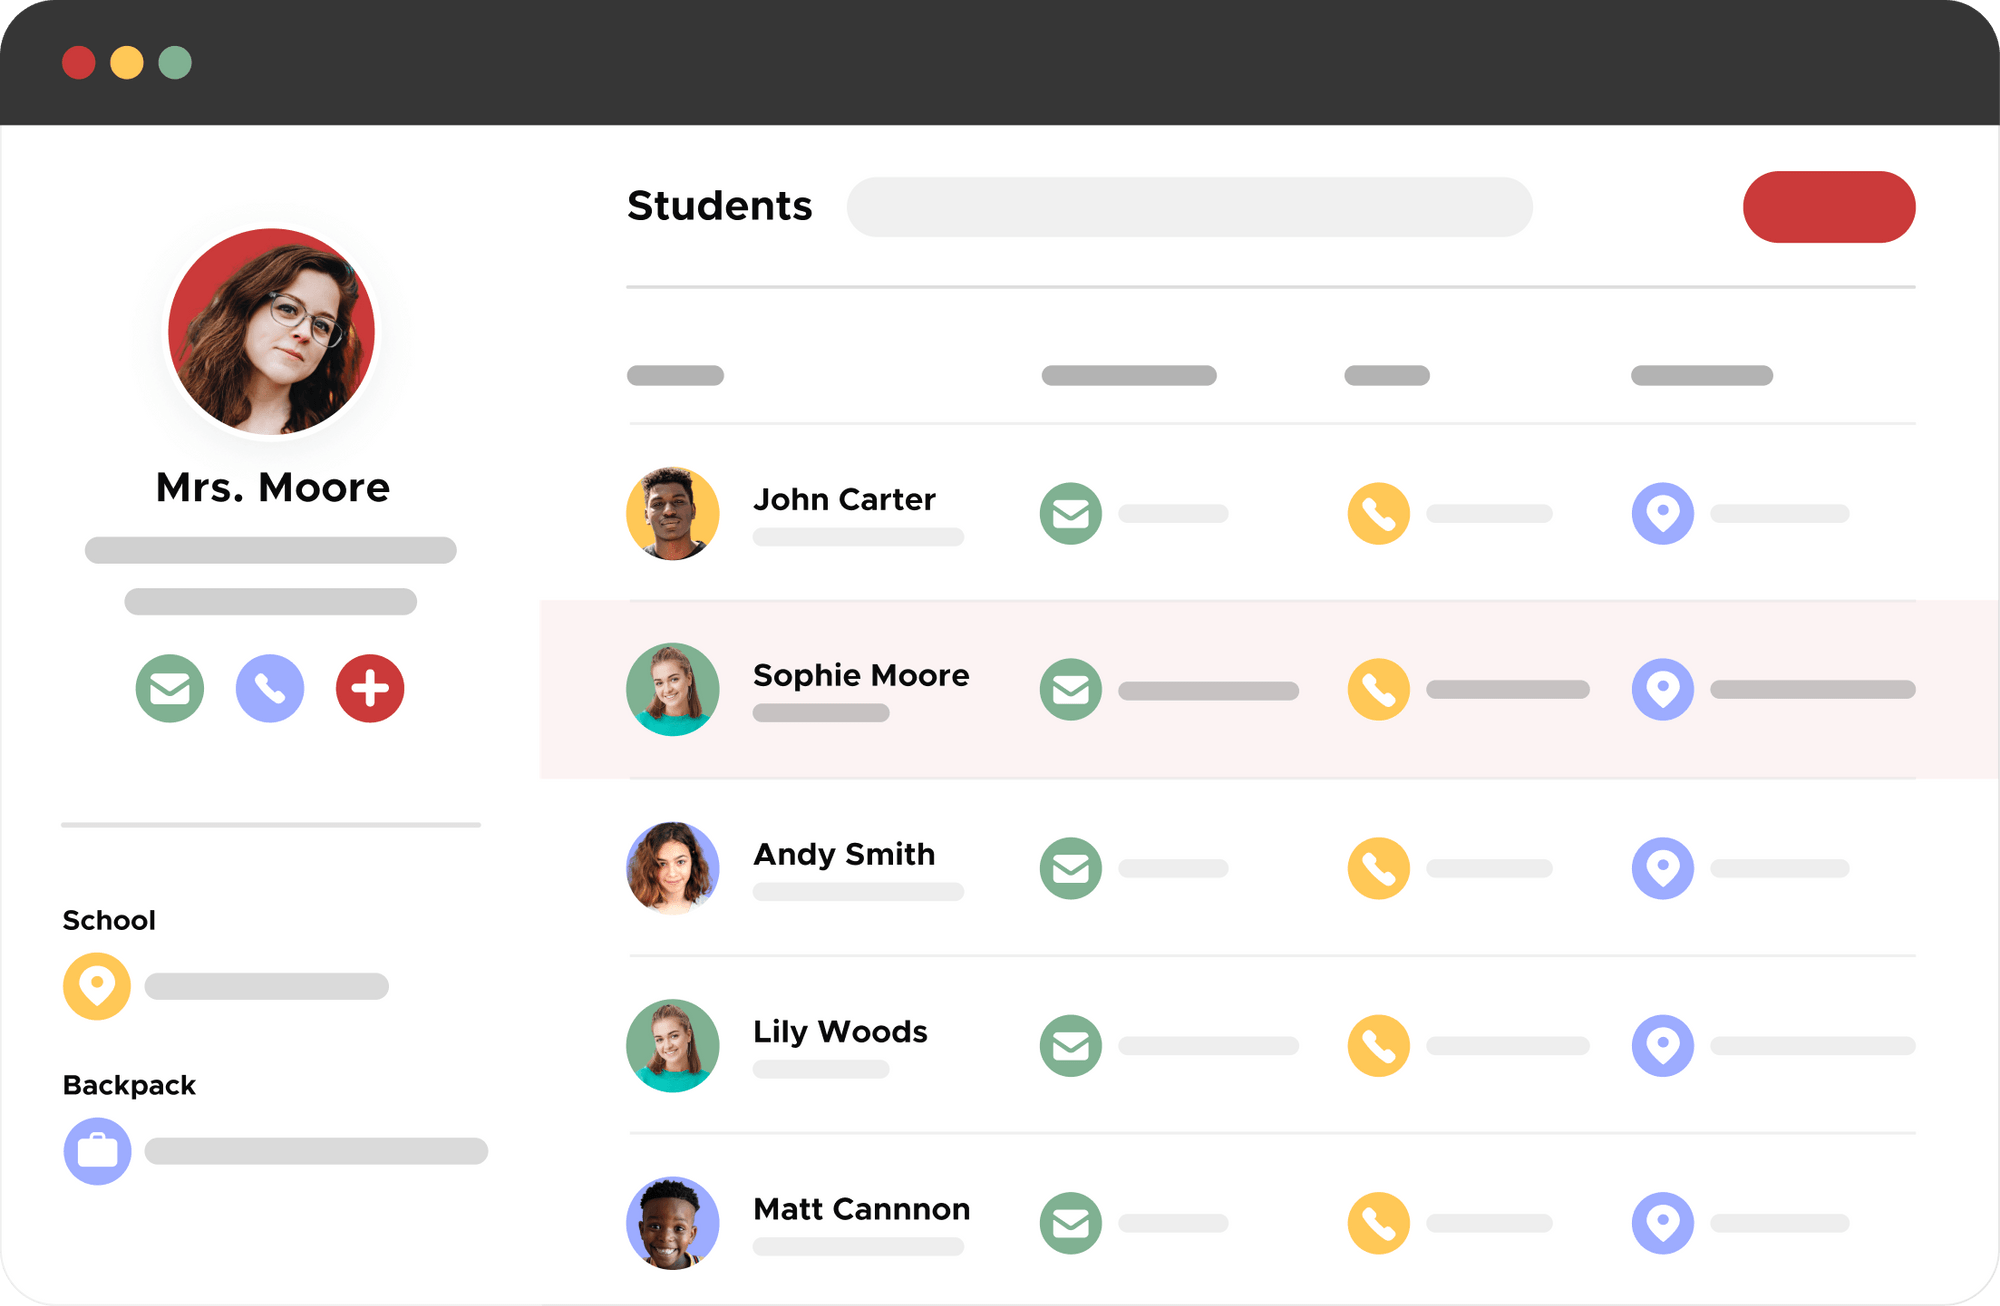Click the phone icon for Sophie Moore
This screenshot has width=2000, height=1306.
click(1378, 689)
